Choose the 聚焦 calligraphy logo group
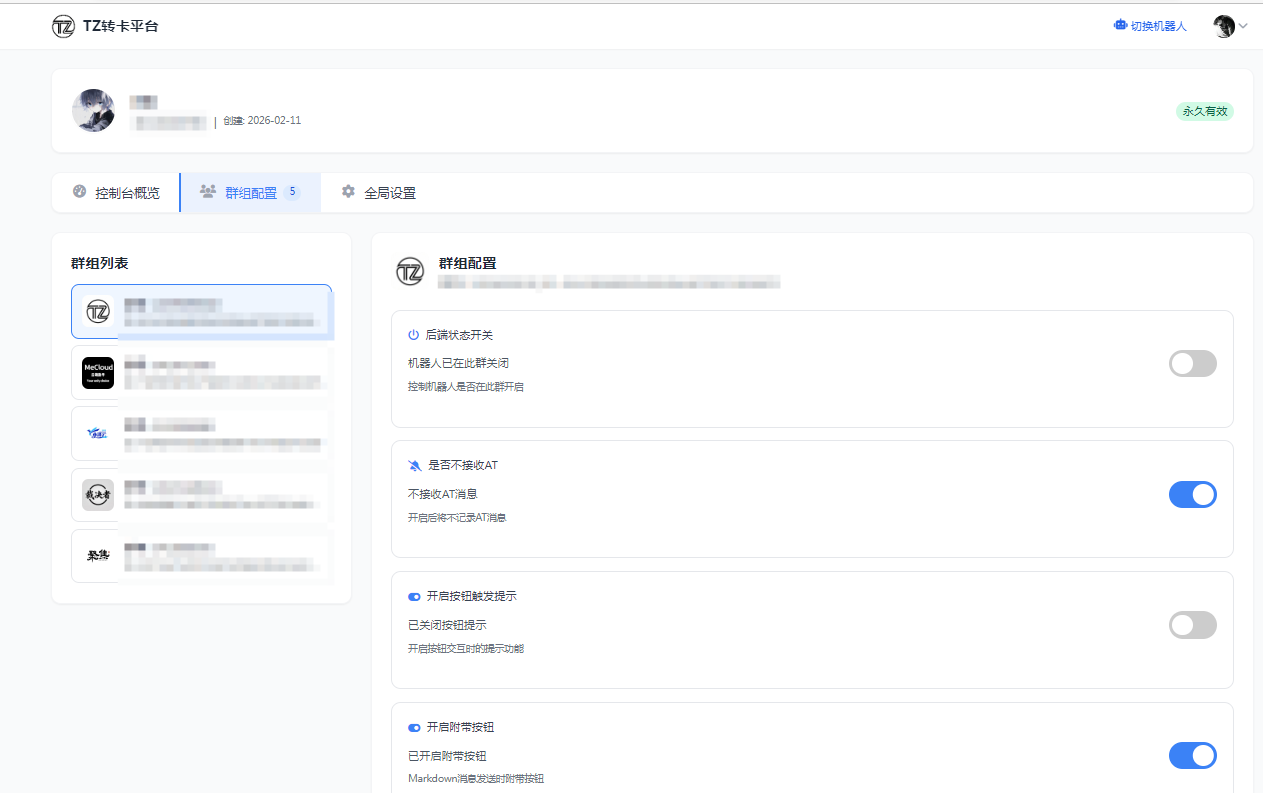Viewport: 1263px width, 793px height. pos(98,556)
